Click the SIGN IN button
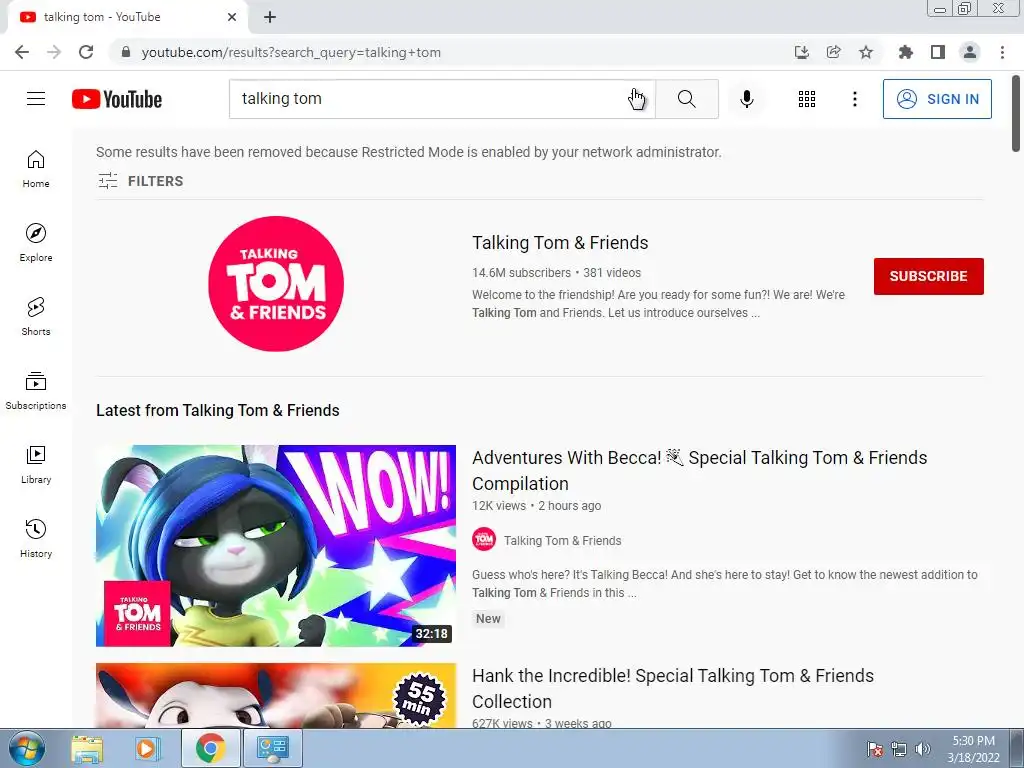 click(937, 99)
